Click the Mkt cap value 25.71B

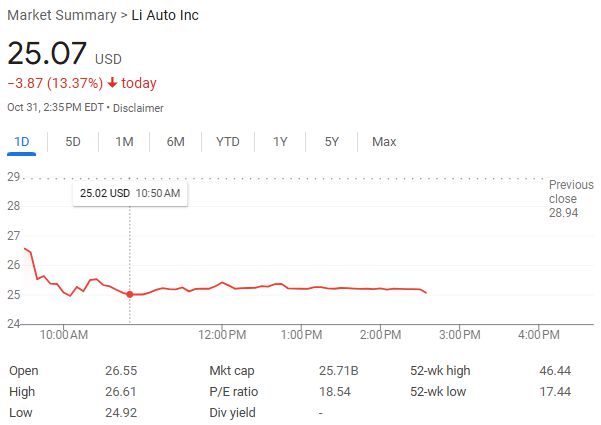pos(338,371)
